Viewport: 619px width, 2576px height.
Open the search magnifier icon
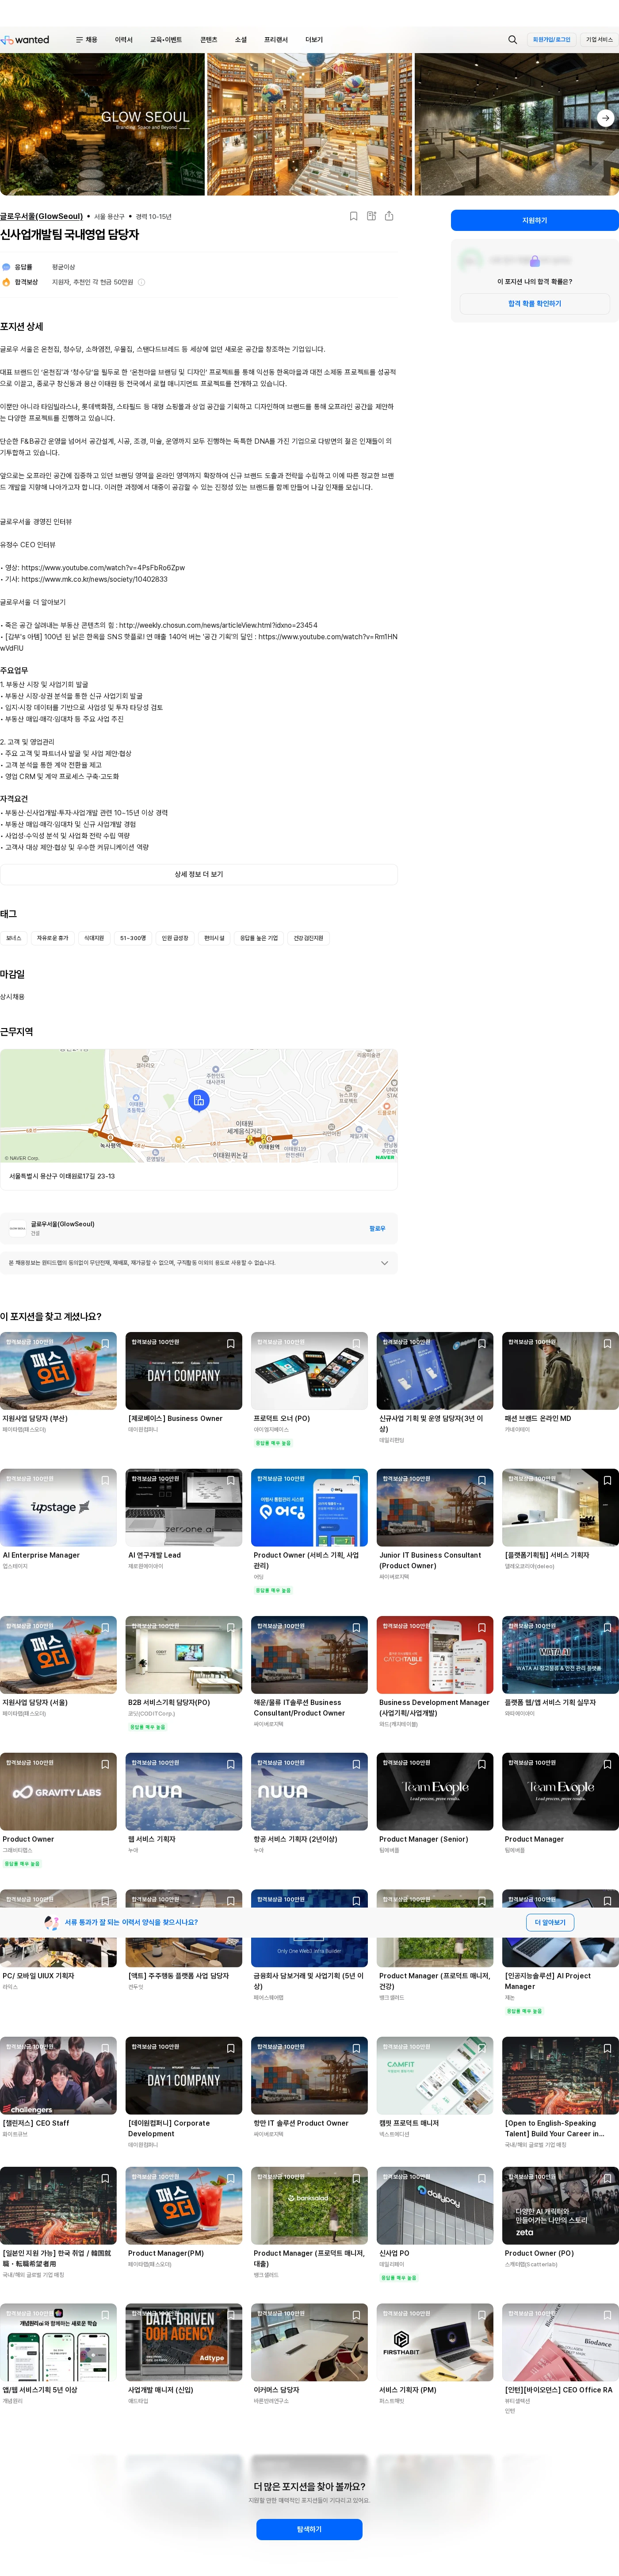513,40
